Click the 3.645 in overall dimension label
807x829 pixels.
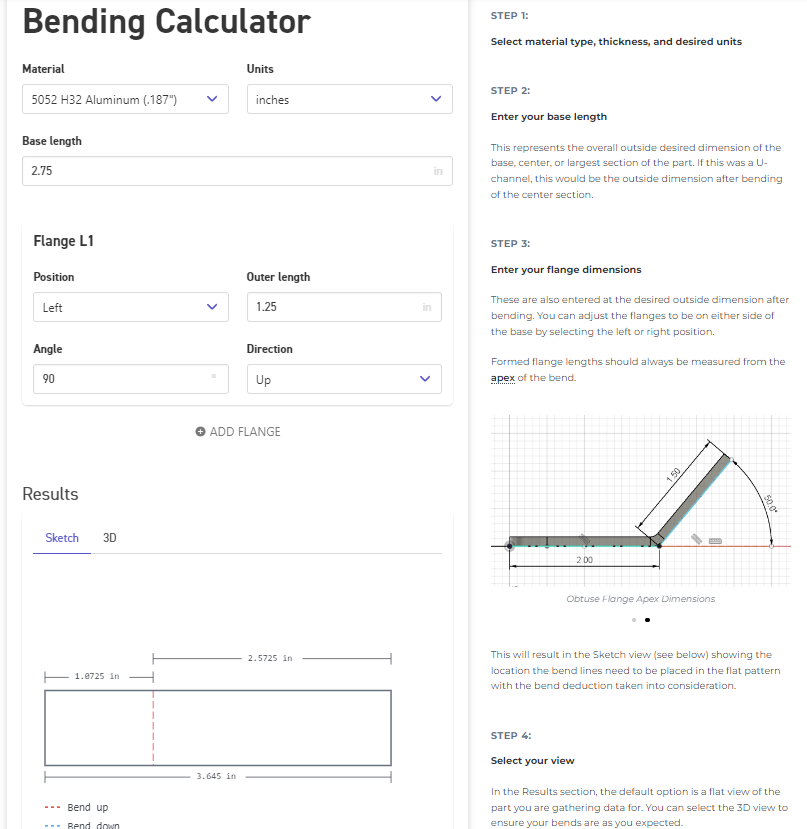(216, 776)
